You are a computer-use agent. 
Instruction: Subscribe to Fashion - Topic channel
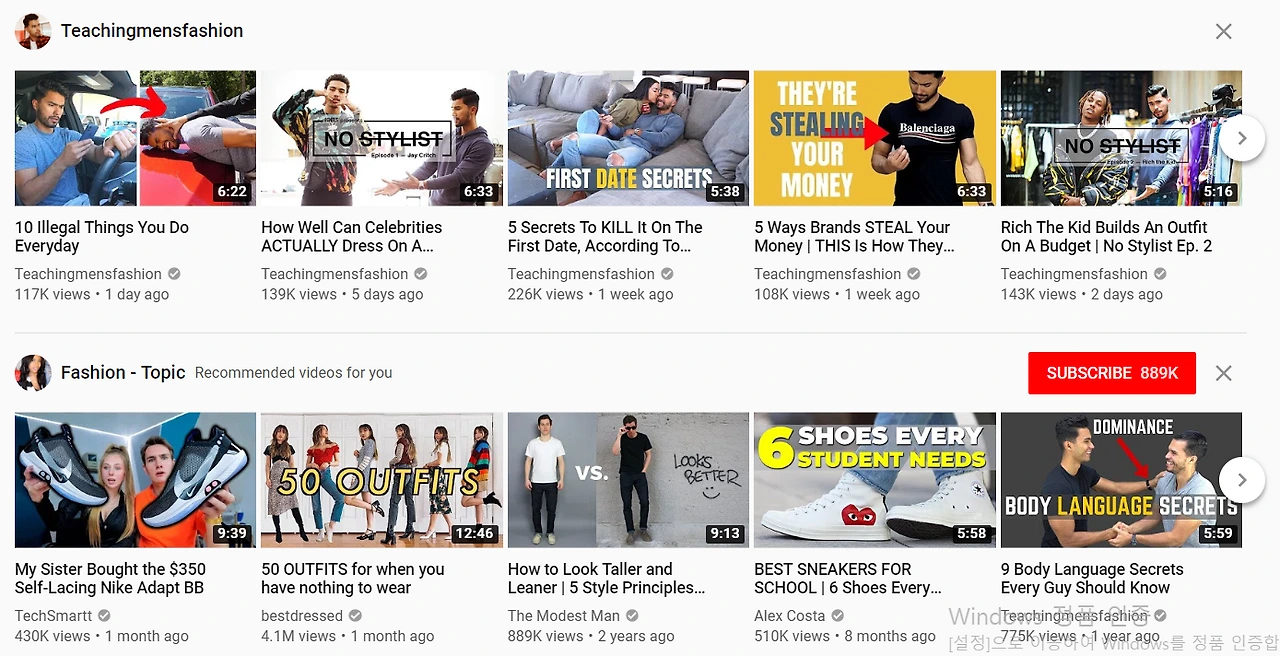1112,373
